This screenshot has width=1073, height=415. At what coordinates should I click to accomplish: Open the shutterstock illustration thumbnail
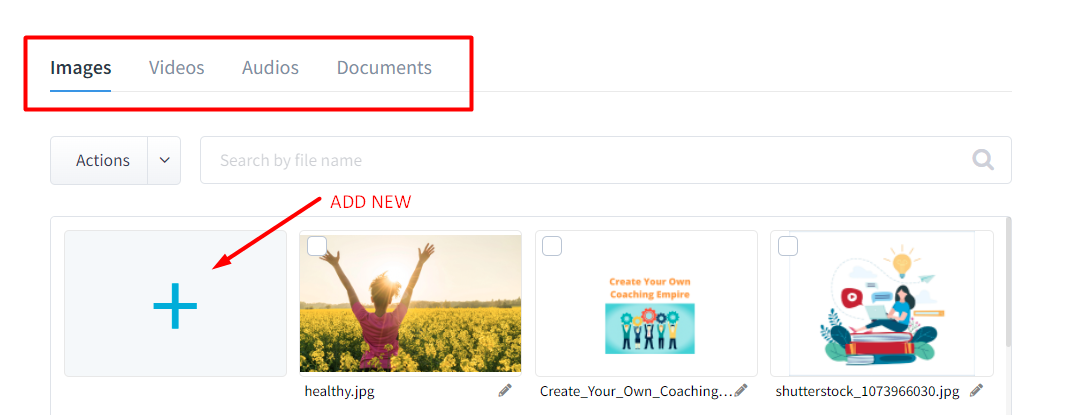coord(881,303)
